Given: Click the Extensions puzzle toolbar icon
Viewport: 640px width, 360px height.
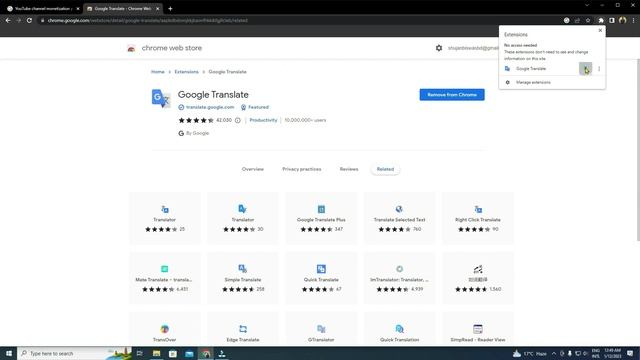Looking at the screenshot, I should tap(601, 20).
